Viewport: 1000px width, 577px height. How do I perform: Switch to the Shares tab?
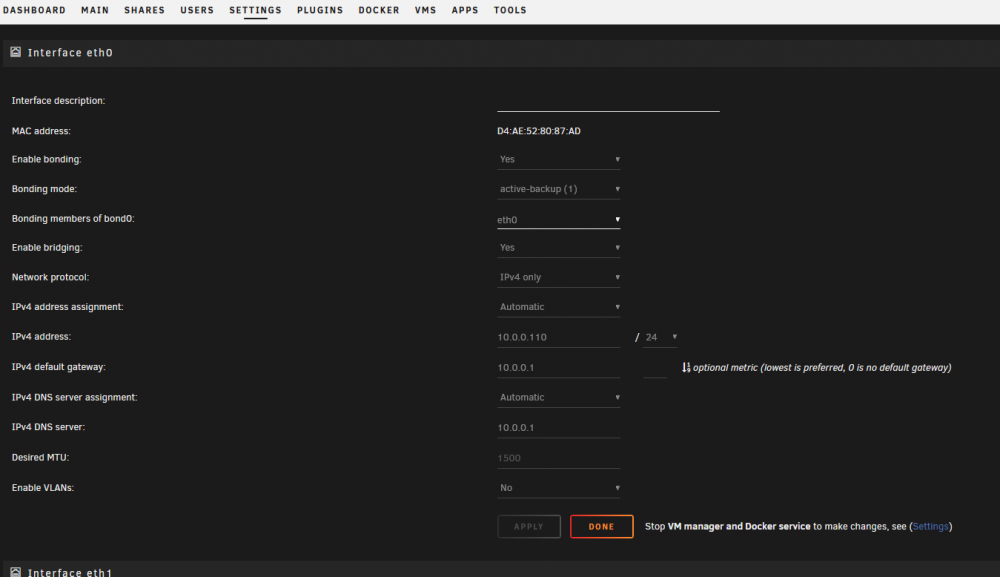[144, 10]
